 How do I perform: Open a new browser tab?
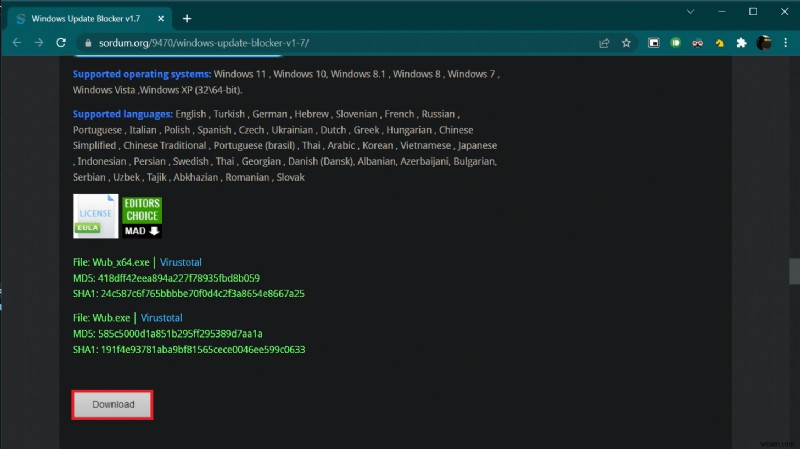tap(187, 19)
